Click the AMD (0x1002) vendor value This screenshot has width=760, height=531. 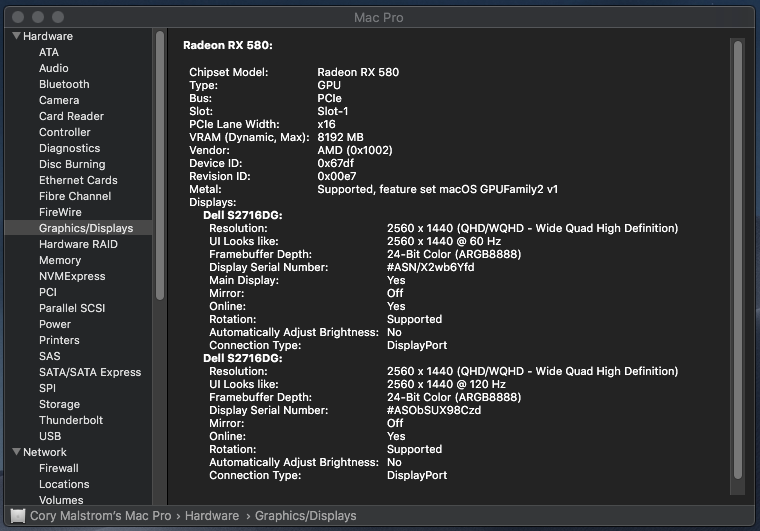(355, 150)
